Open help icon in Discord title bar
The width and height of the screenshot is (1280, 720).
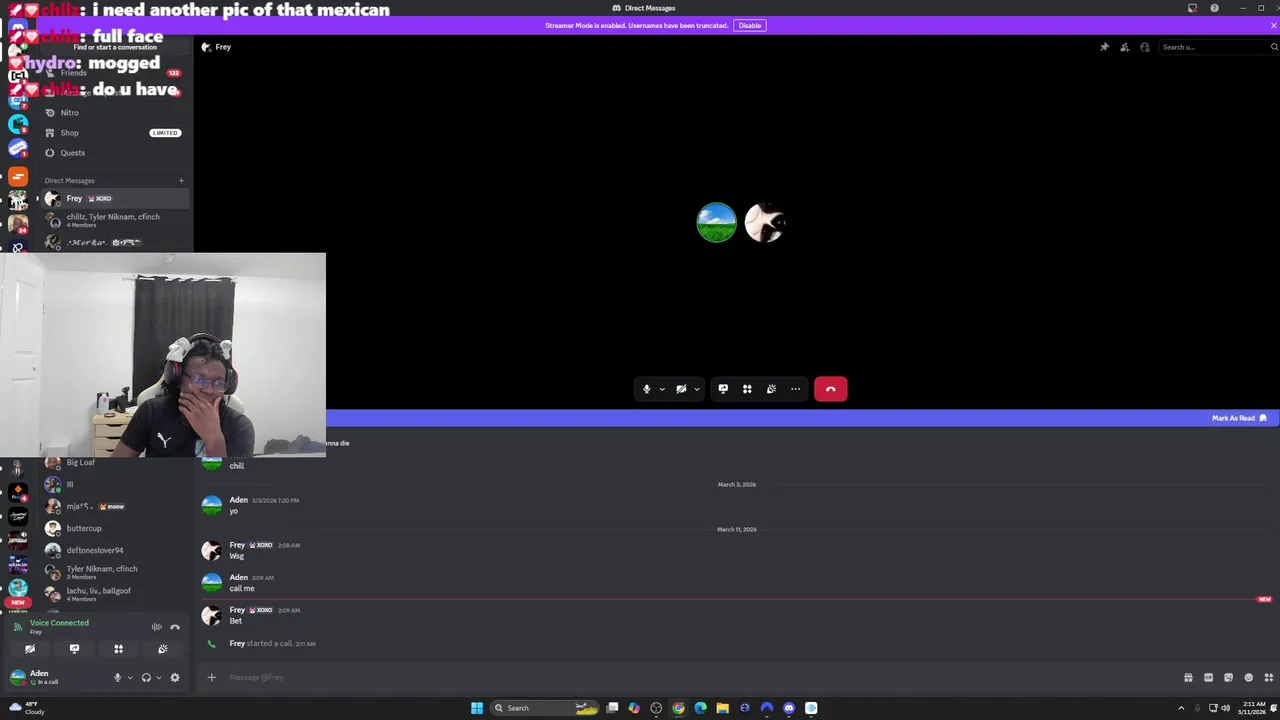1214,8
